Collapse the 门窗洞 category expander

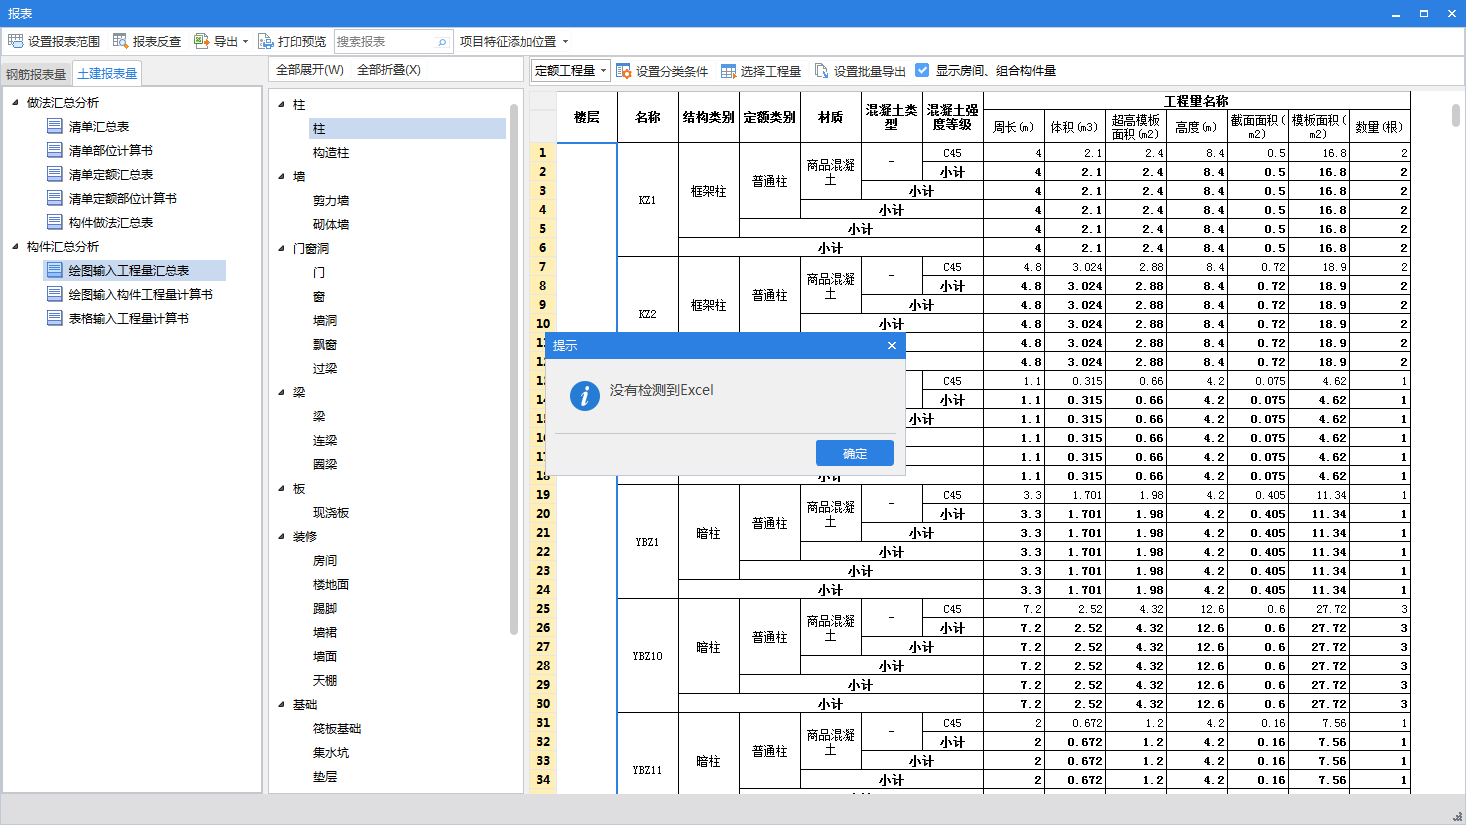click(281, 248)
